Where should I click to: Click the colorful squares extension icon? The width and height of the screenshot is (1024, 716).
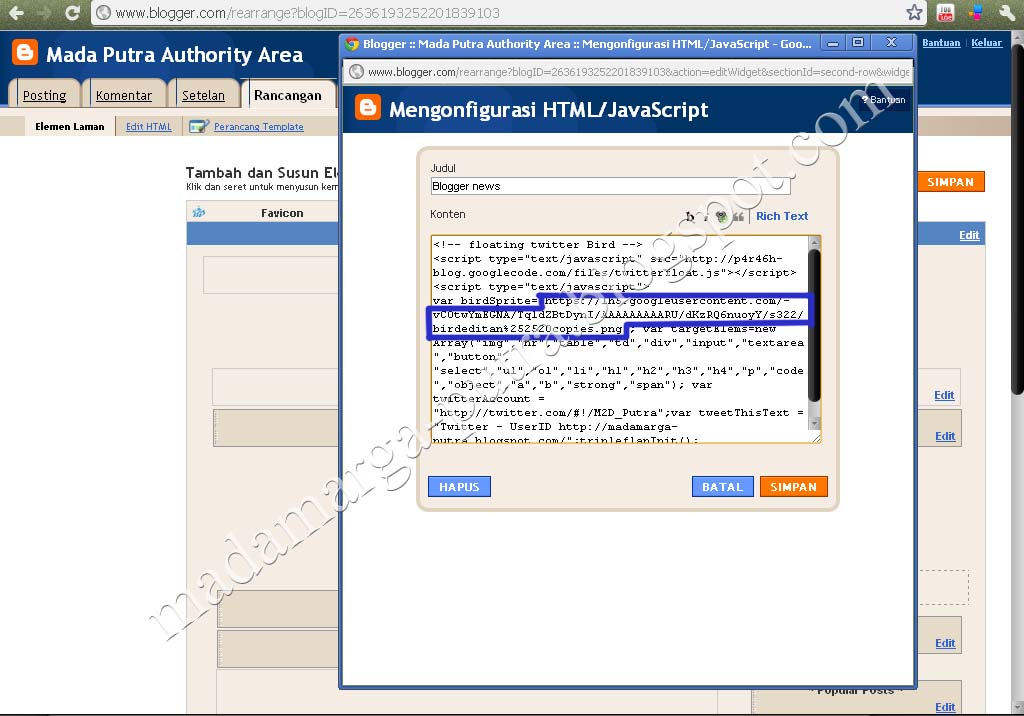(x=976, y=12)
